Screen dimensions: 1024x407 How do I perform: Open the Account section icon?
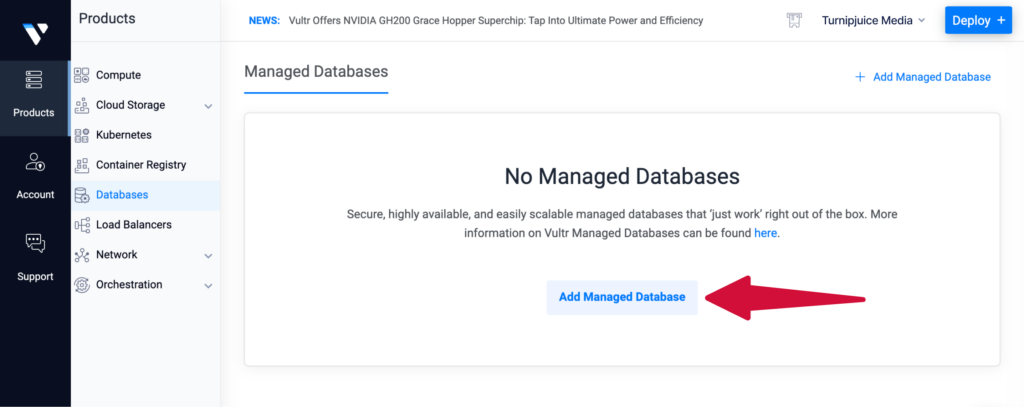35,163
